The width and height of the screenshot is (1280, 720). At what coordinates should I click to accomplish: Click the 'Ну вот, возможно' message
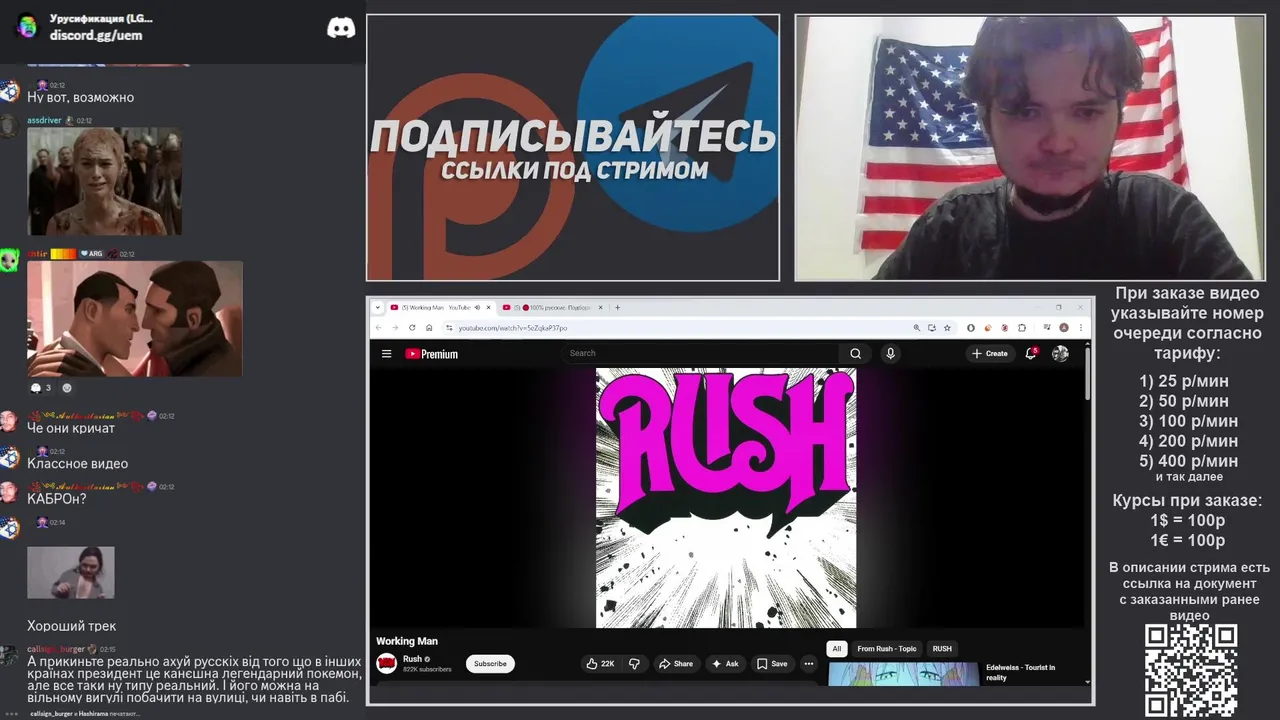click(80, 98)
